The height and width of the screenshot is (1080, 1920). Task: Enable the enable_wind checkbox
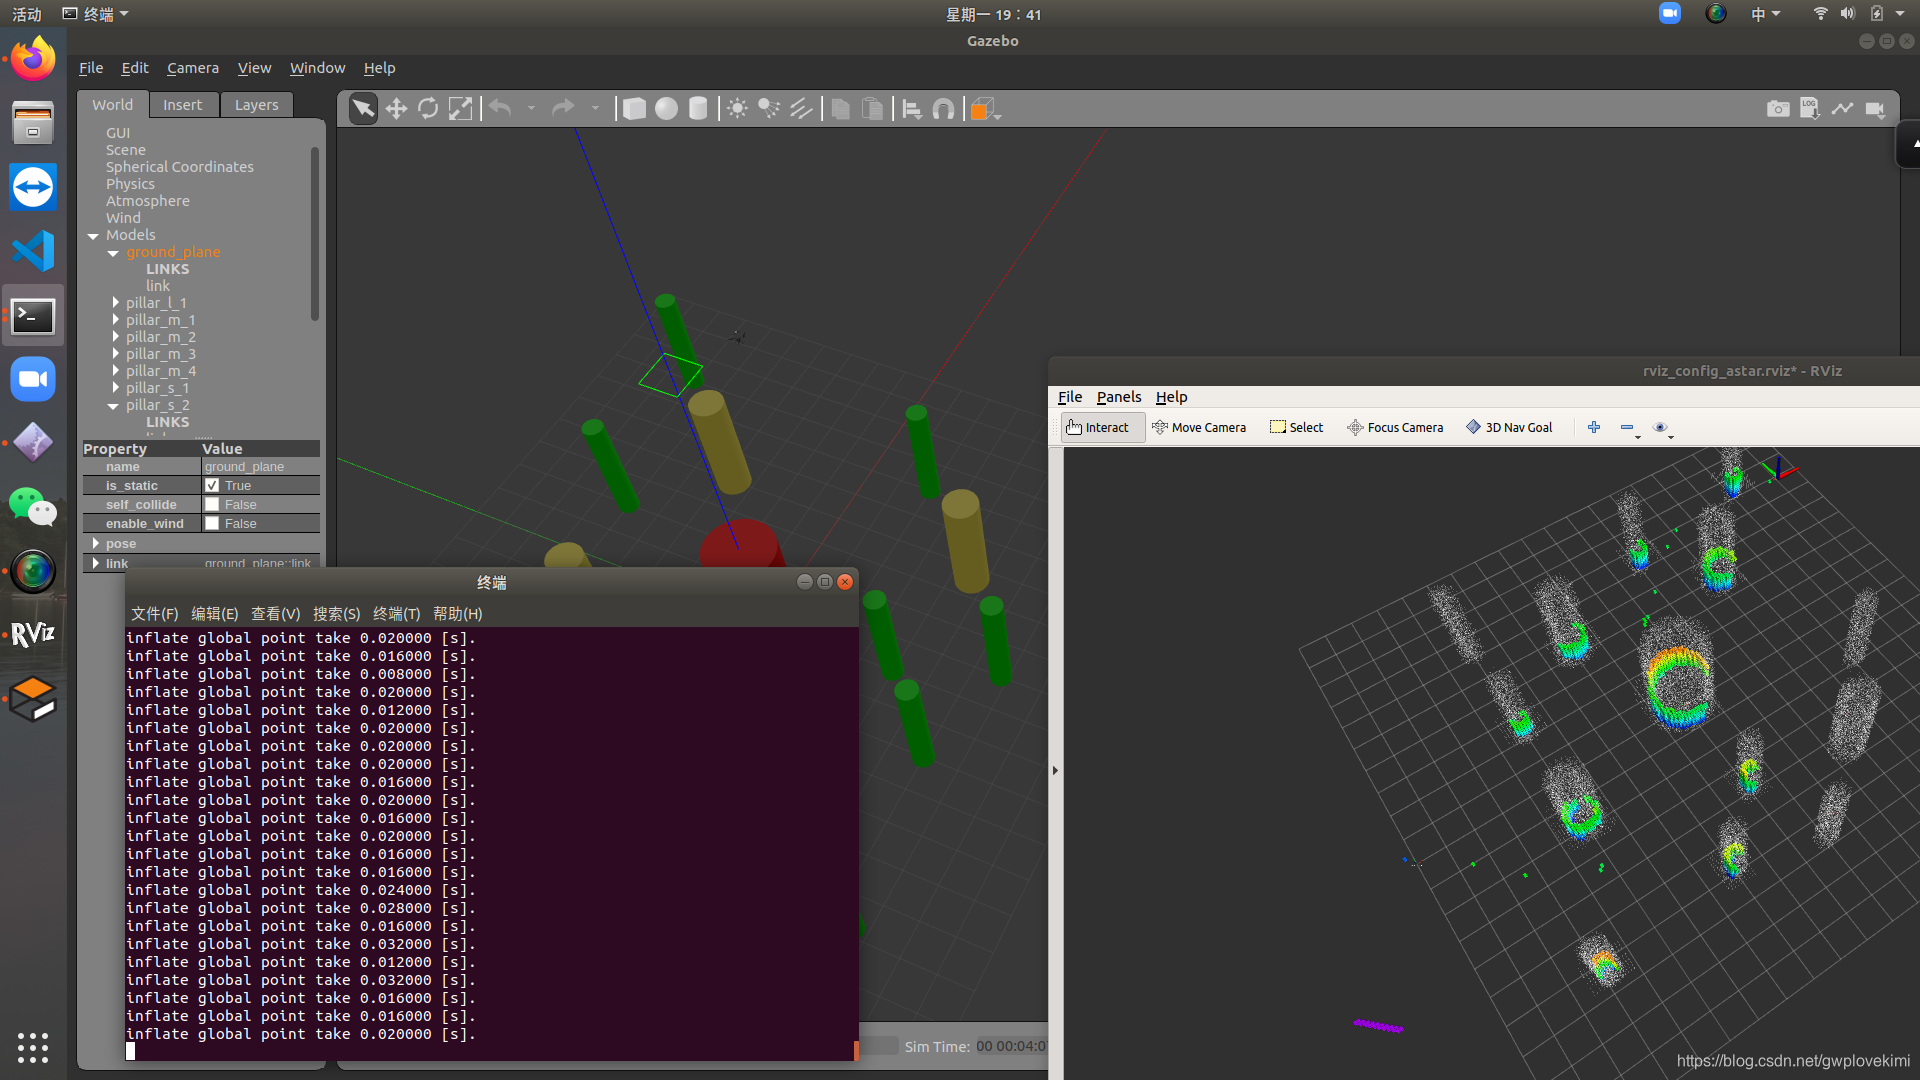212,524
